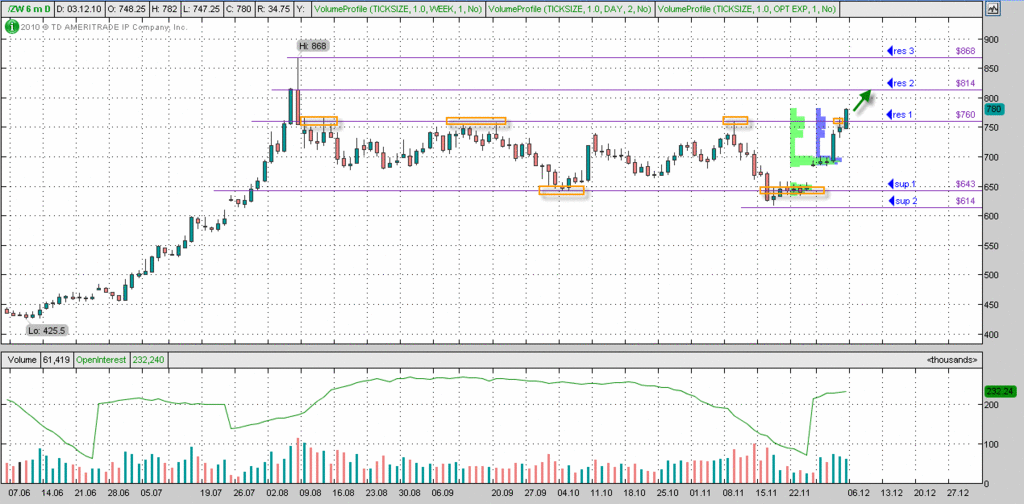Click the 780 current price tag on axis
Screen dimensions: 1024x504
[993, 109]
